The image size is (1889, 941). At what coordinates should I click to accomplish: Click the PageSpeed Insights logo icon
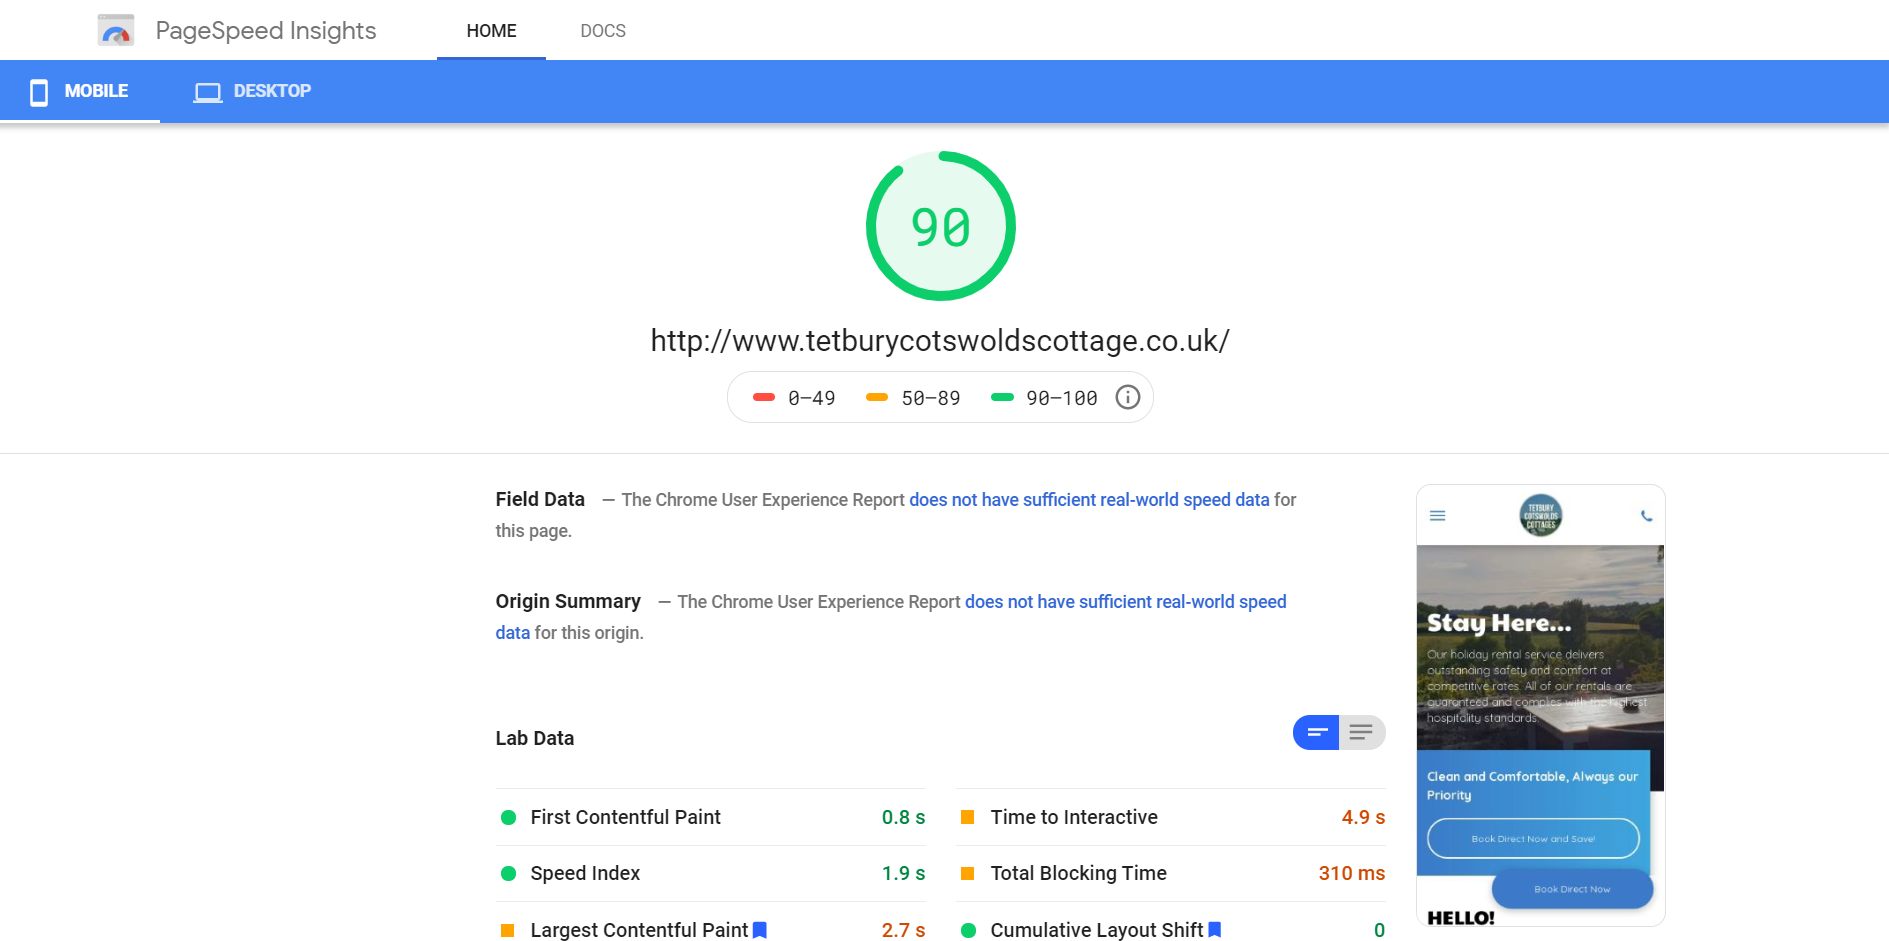[x=116, y=31]
